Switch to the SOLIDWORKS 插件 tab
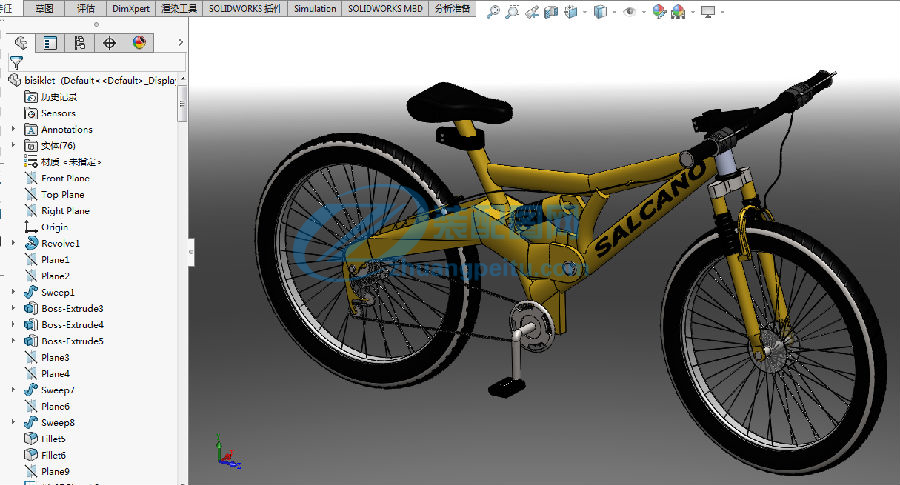This screenshot has width=900, height=485. (245, 9)
